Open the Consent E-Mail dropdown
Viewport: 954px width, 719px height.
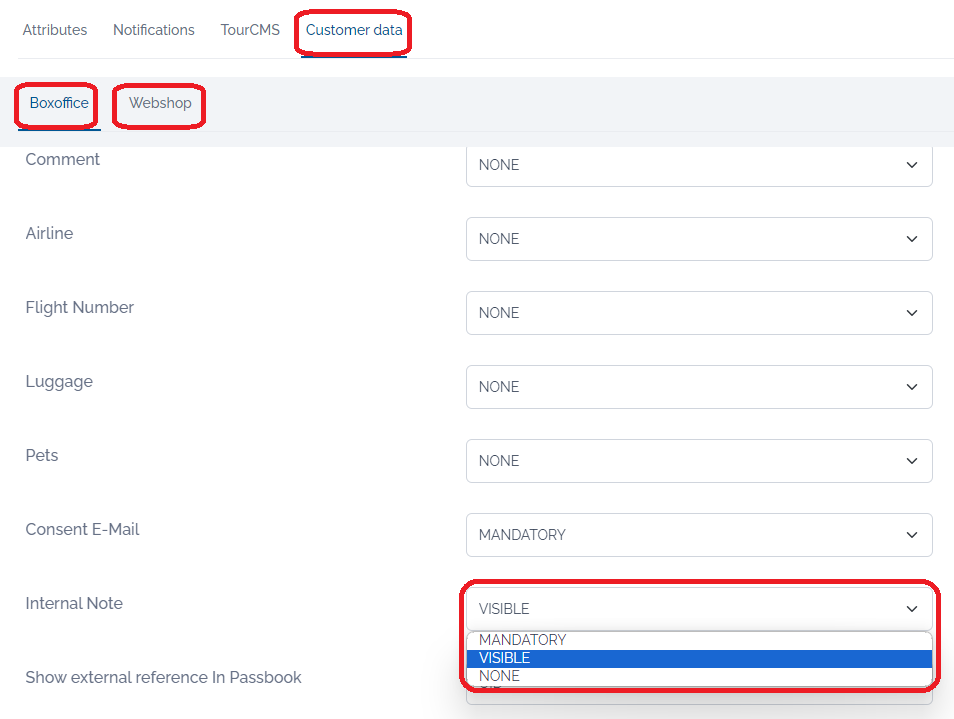(x=699, y=535)
